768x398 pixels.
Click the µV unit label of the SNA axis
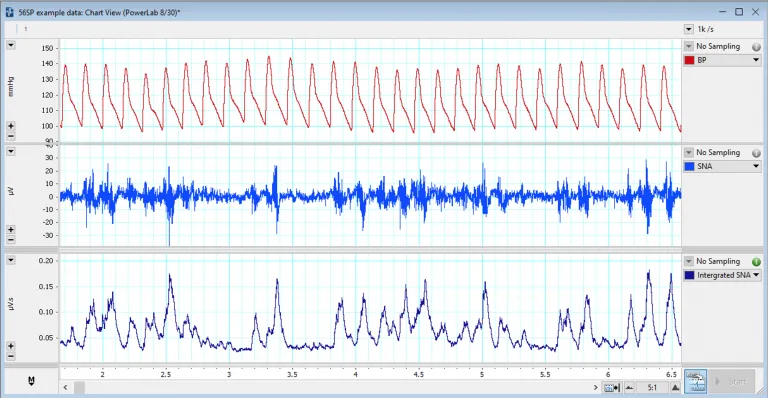point(11,191)
